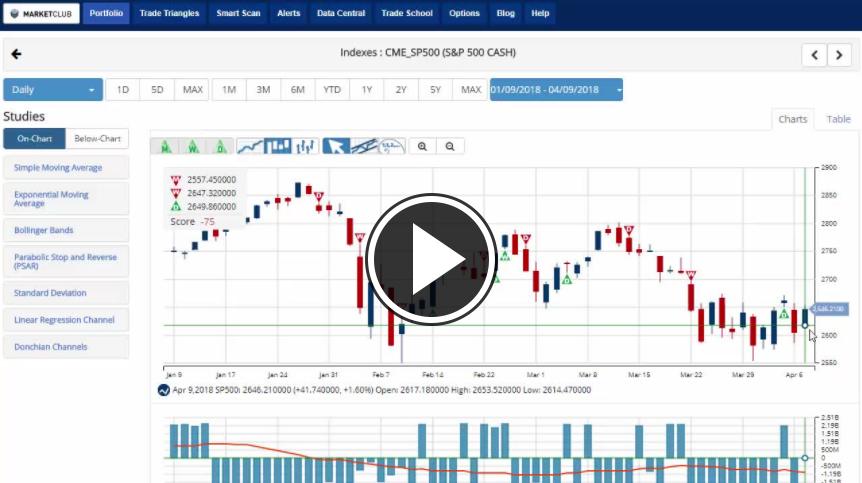
Task: Open the Daily interval dropdown
Action: click(x=53, y=90)
